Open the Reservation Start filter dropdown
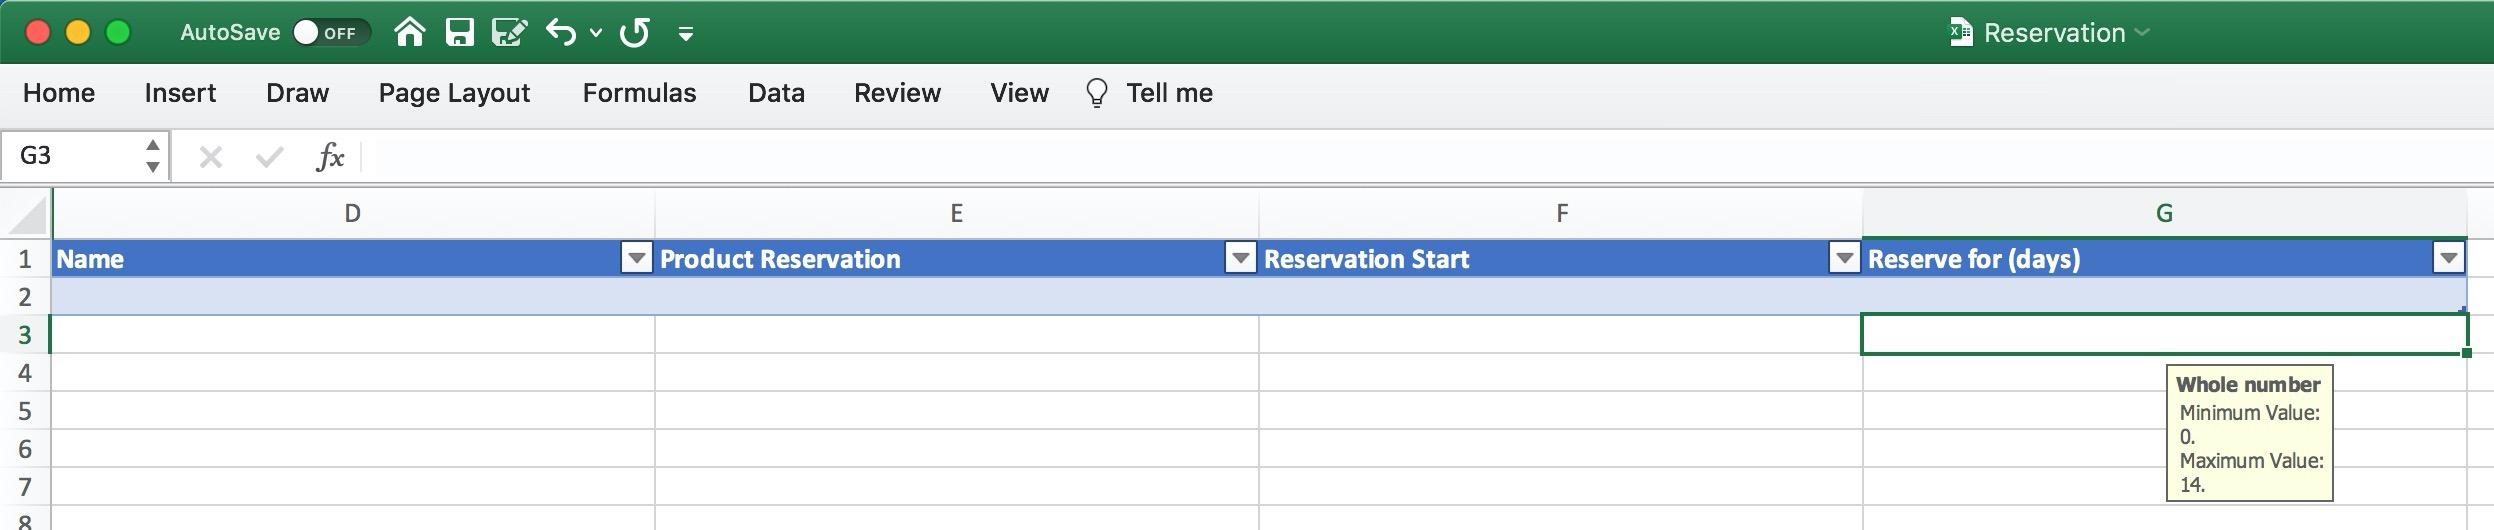 point(1844,259)
